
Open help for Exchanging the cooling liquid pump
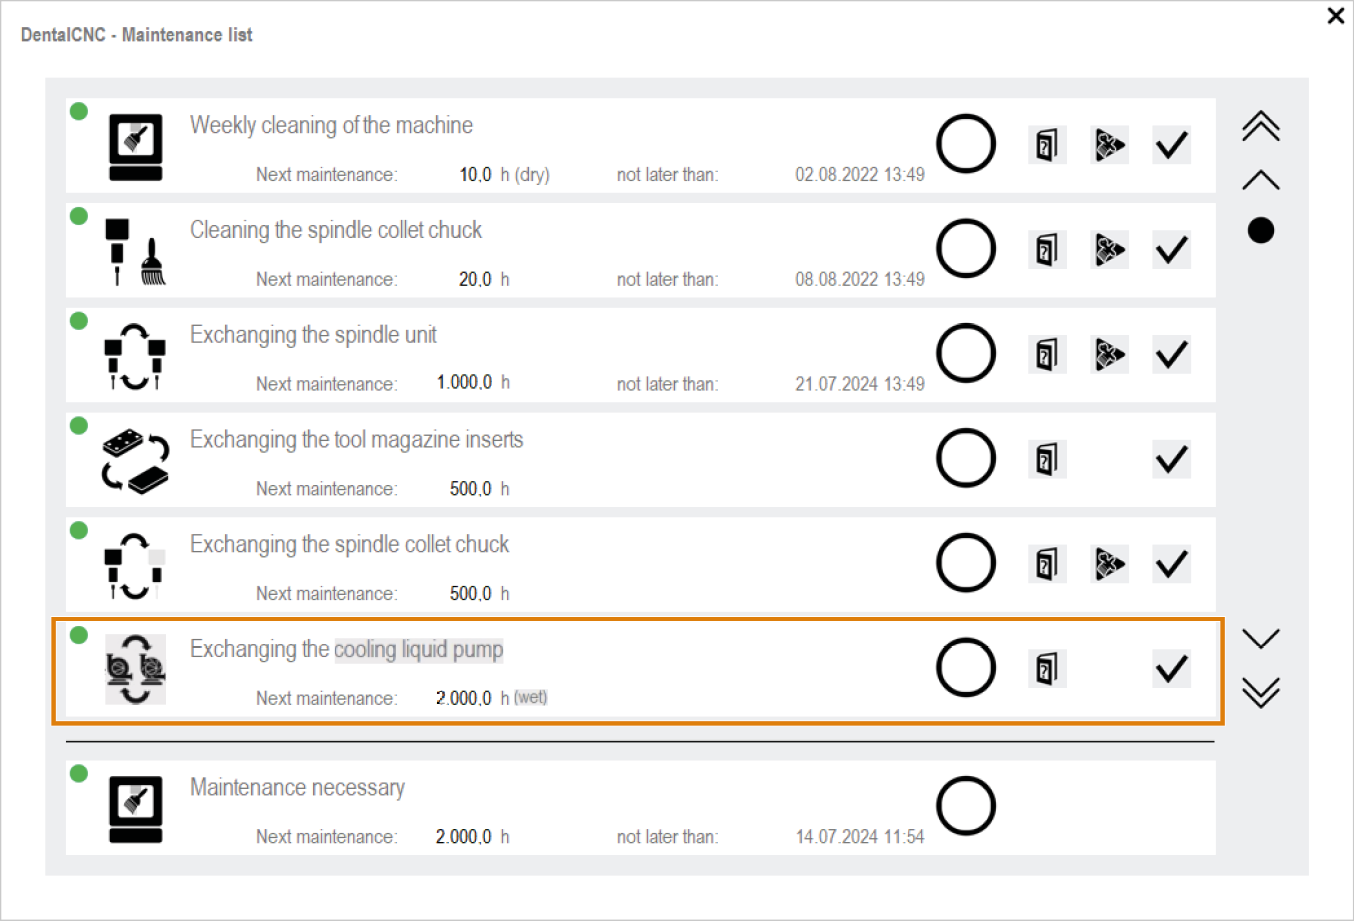click(x=1046, y=669)
